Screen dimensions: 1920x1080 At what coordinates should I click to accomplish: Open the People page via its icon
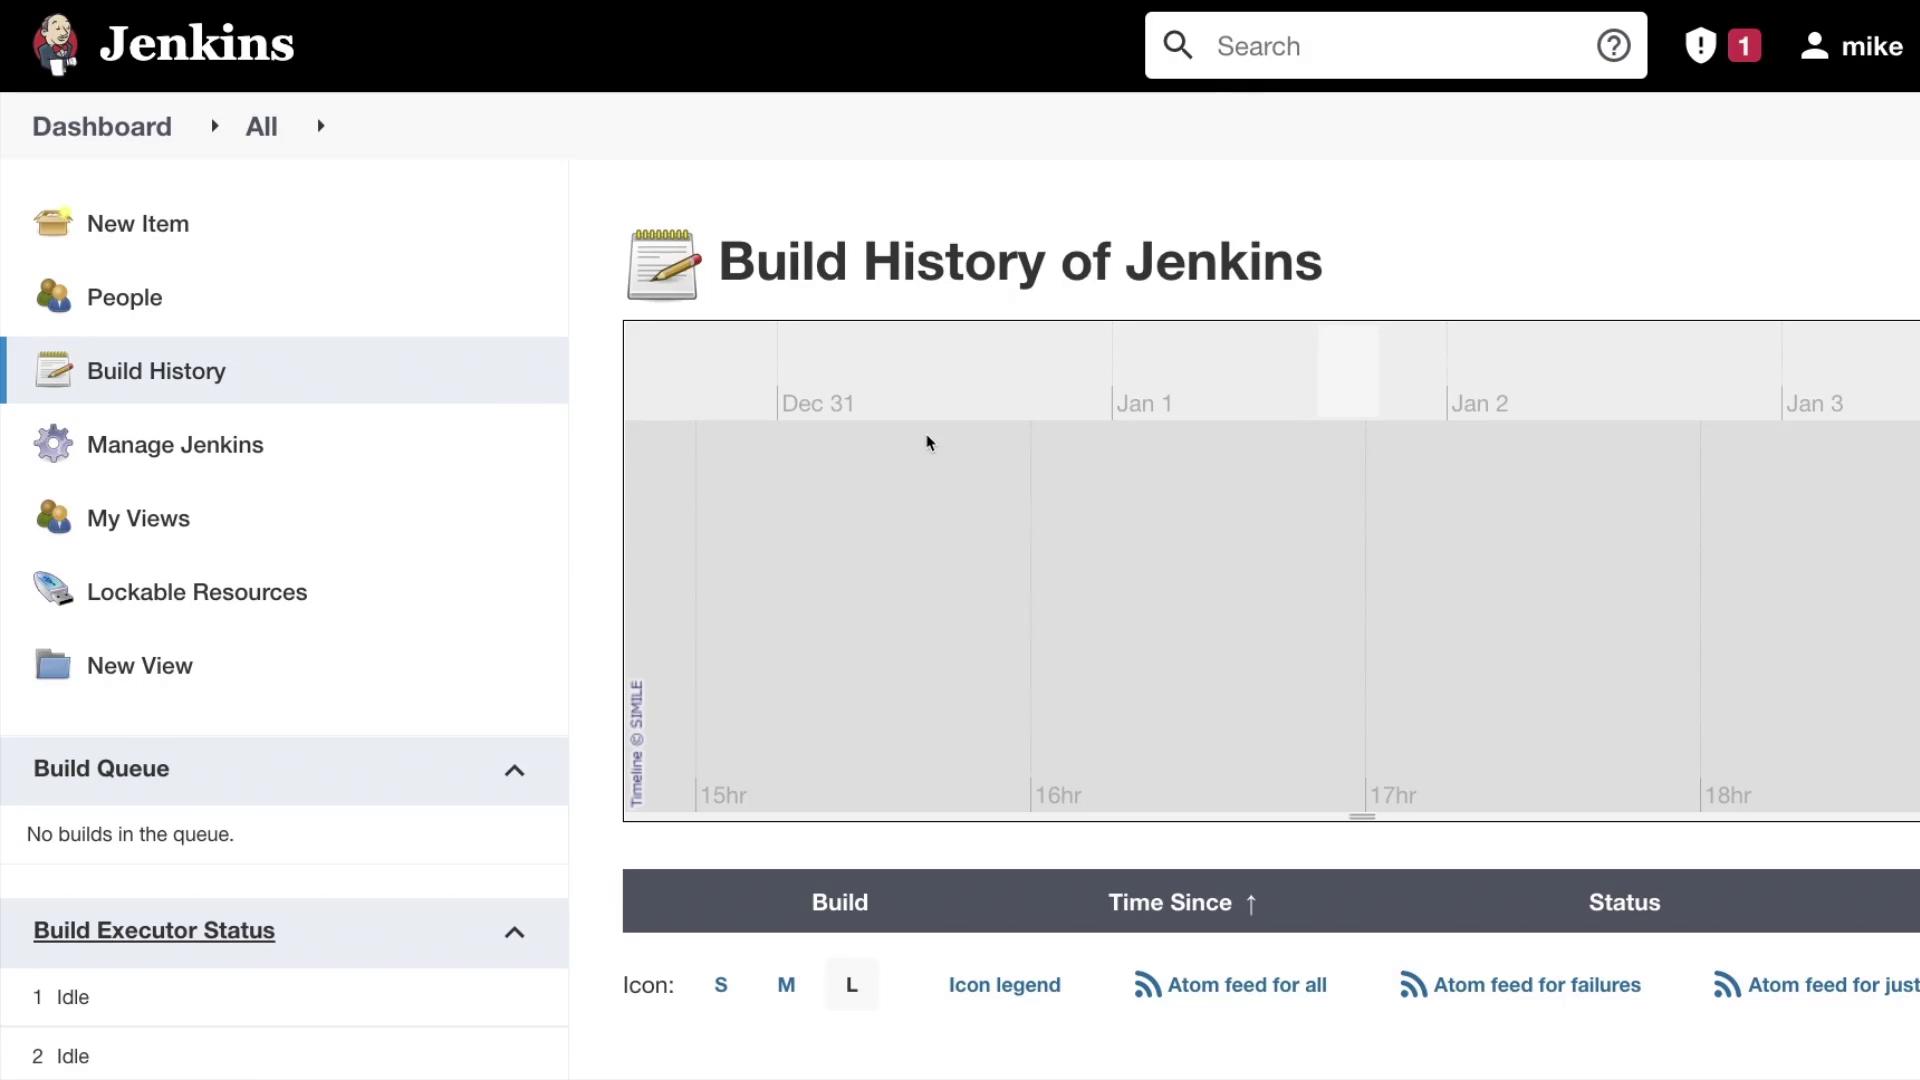(53, 296)
